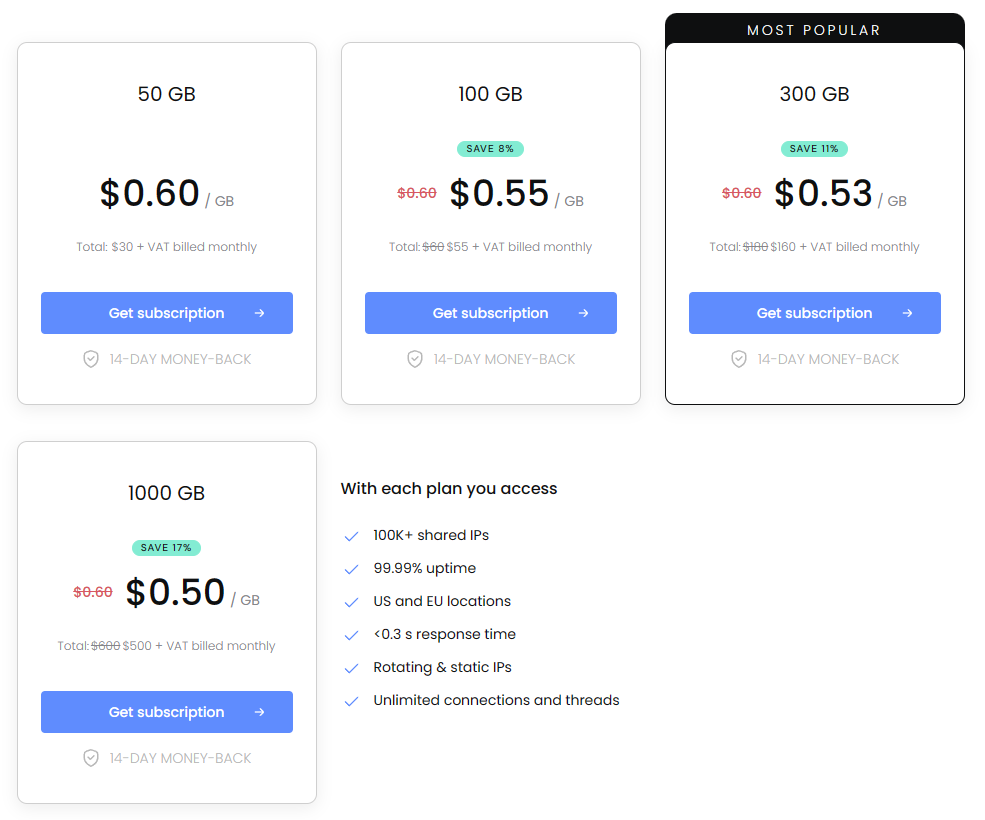Click the SAVE 17% badge

pos(167,548)
